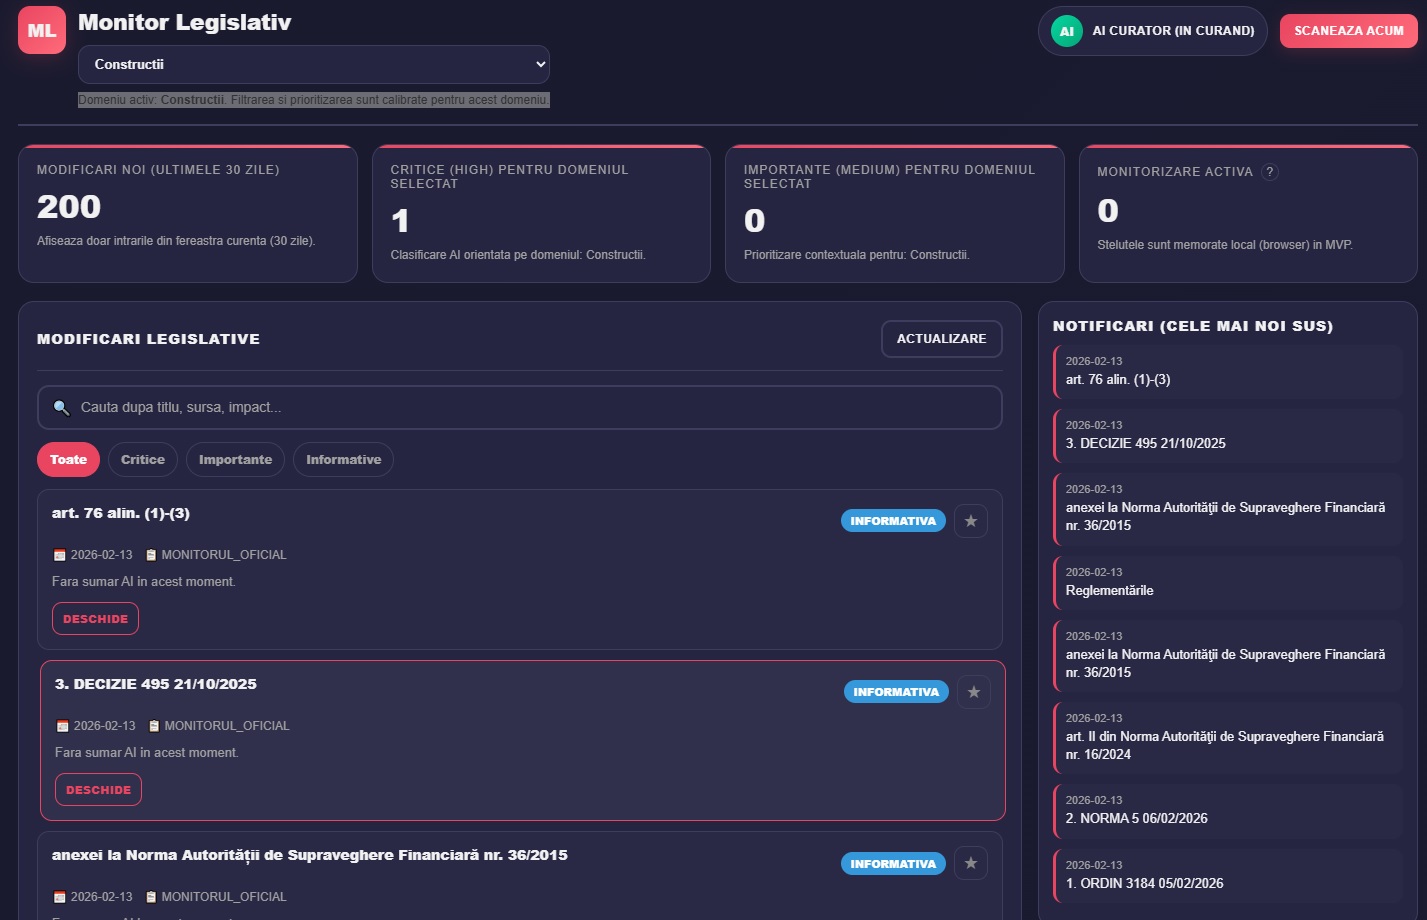The width and height of the screenshot is (1427, 920).
Task: Click the AI CURATOR (IN CURAND) button
Action: [1153, 31]
